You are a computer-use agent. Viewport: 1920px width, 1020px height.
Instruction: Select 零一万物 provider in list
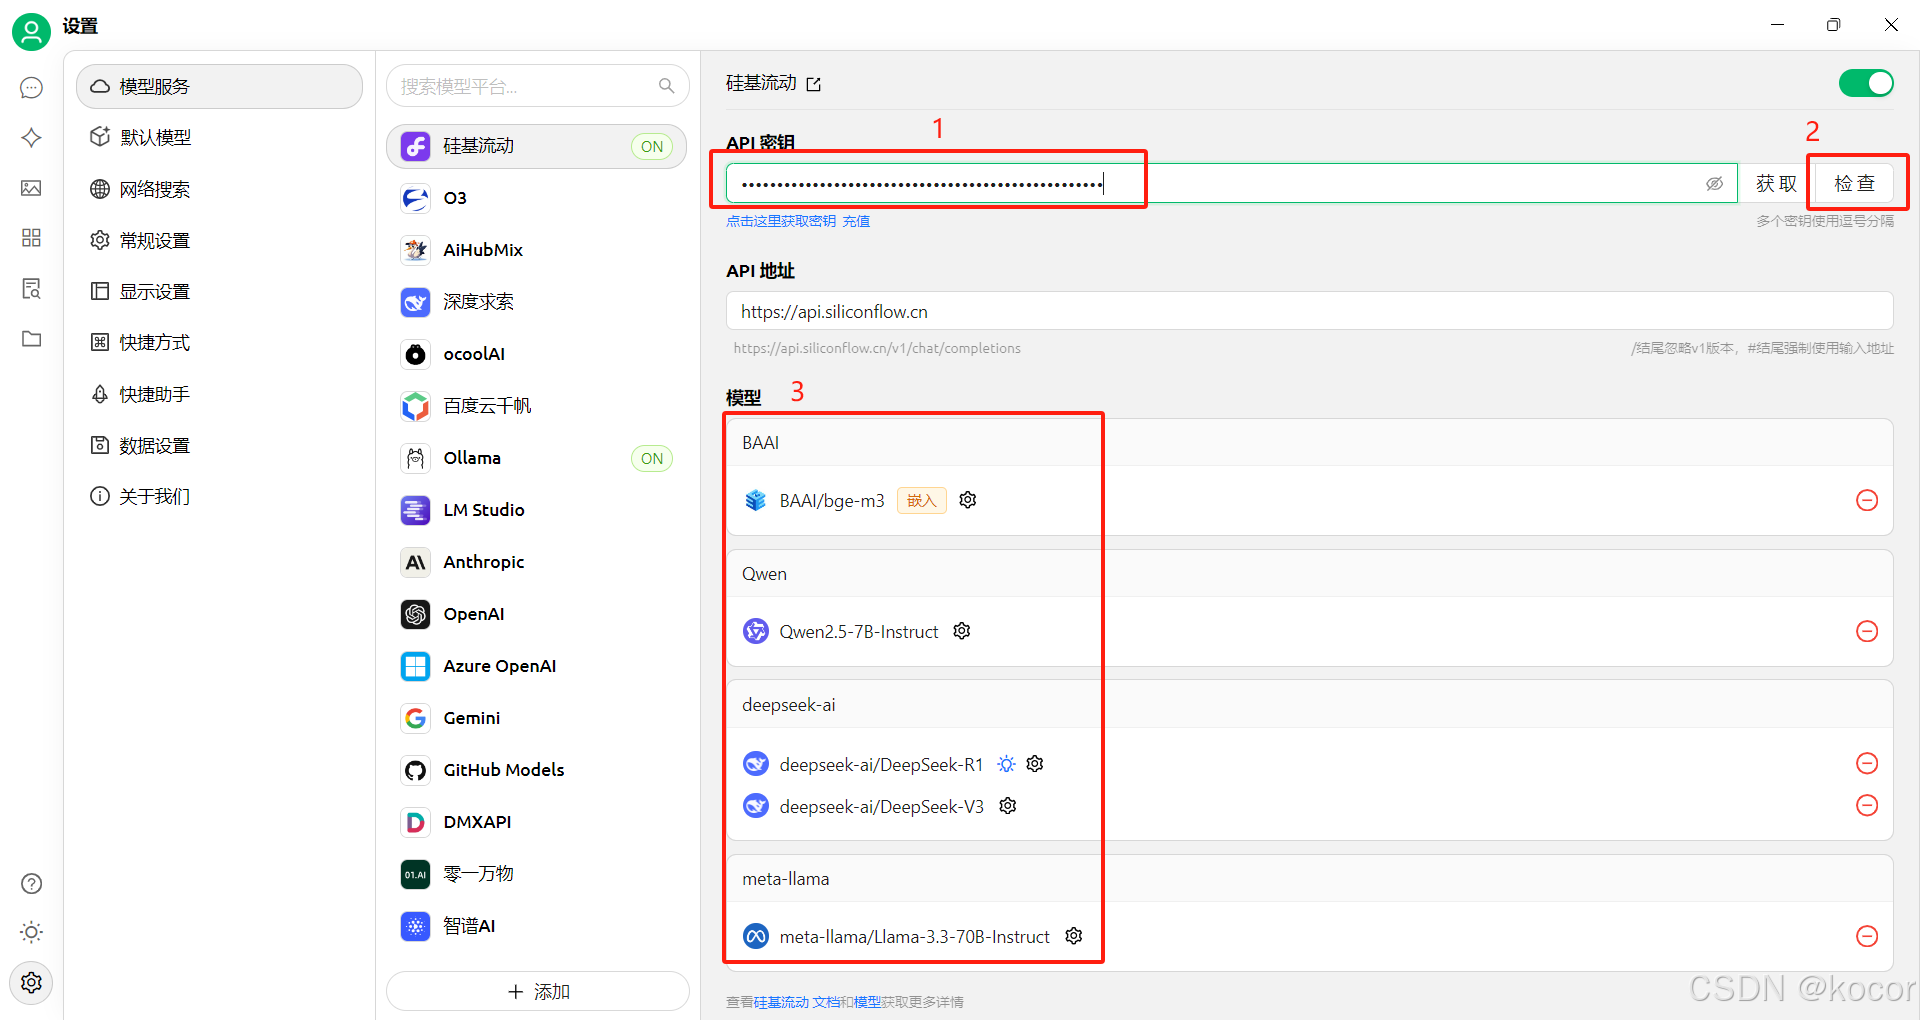click(x=537, y=874)
